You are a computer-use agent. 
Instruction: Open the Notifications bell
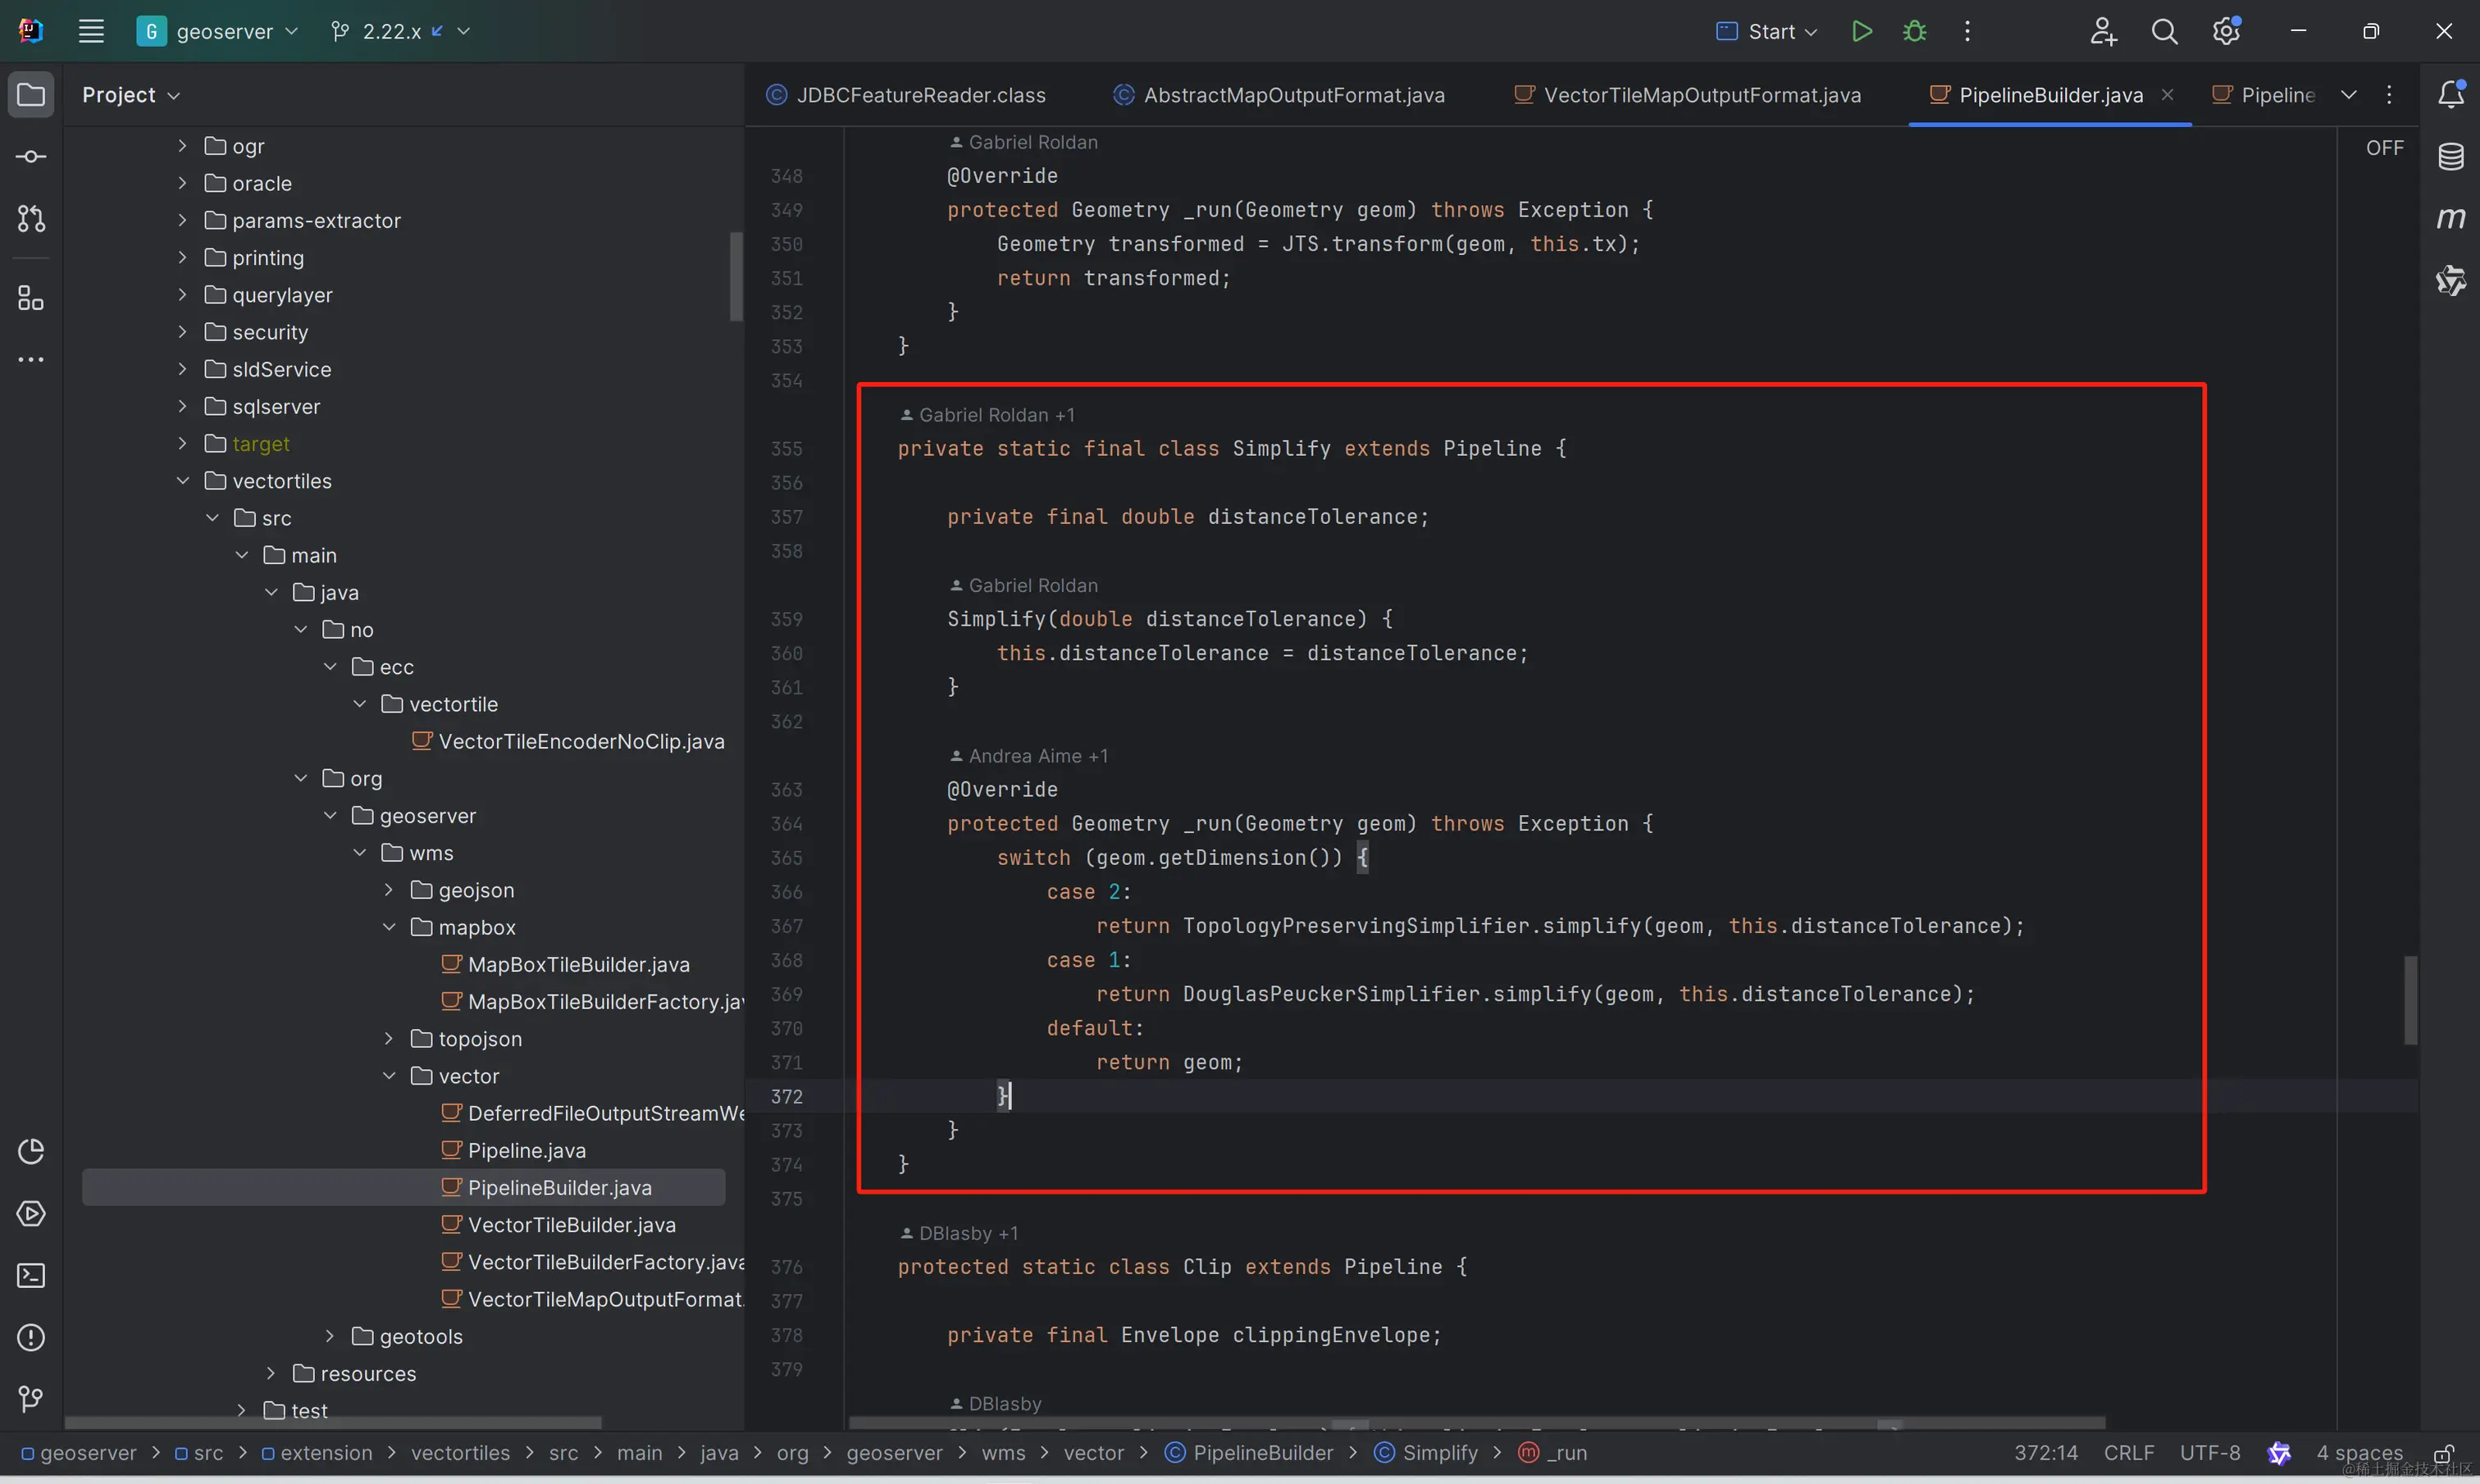(2451, 94)
